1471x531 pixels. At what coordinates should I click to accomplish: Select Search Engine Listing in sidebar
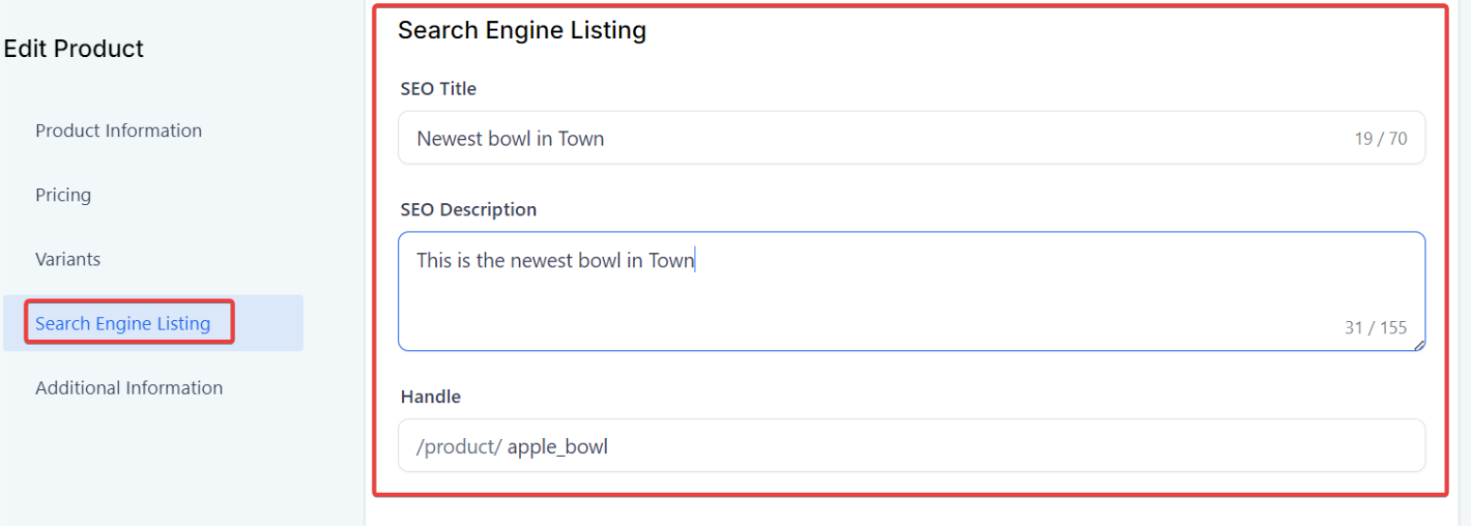123,323
